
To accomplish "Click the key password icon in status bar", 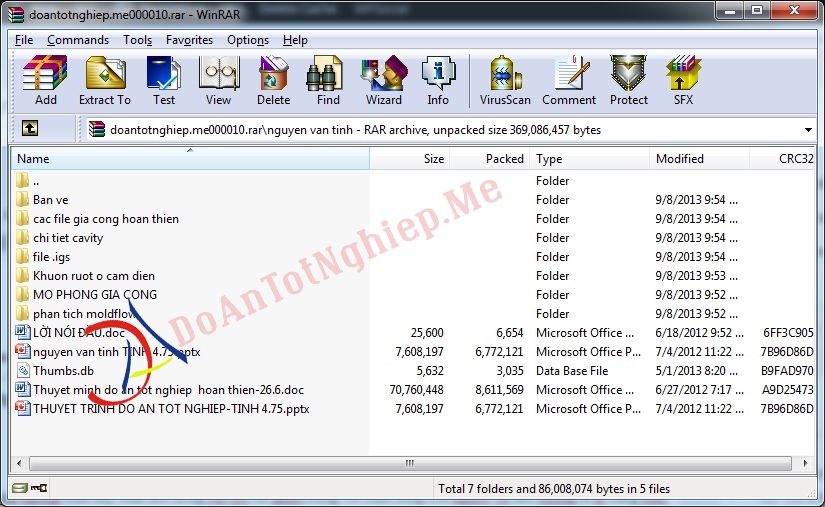I will pyautogui.click(x=39, y=488).
